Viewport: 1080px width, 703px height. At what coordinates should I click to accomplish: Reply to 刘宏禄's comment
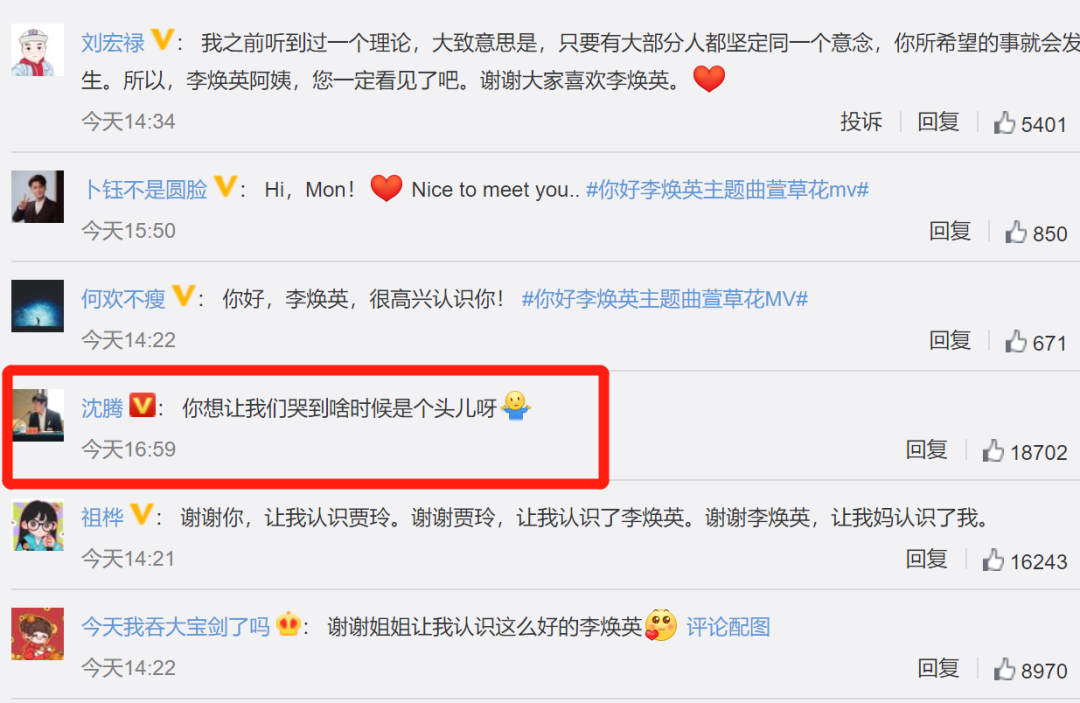coord(938,122)
